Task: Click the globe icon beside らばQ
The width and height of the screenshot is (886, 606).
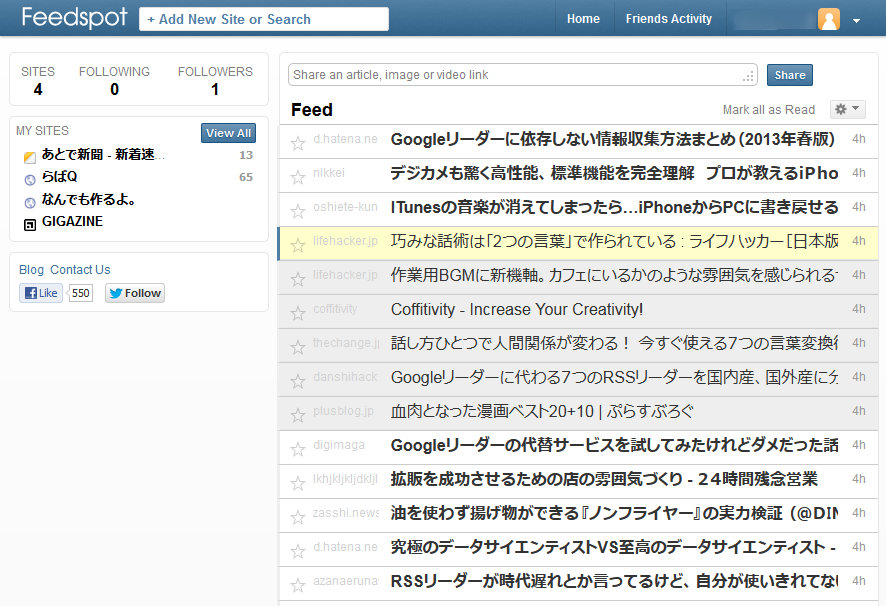Action: pos(28,179)
